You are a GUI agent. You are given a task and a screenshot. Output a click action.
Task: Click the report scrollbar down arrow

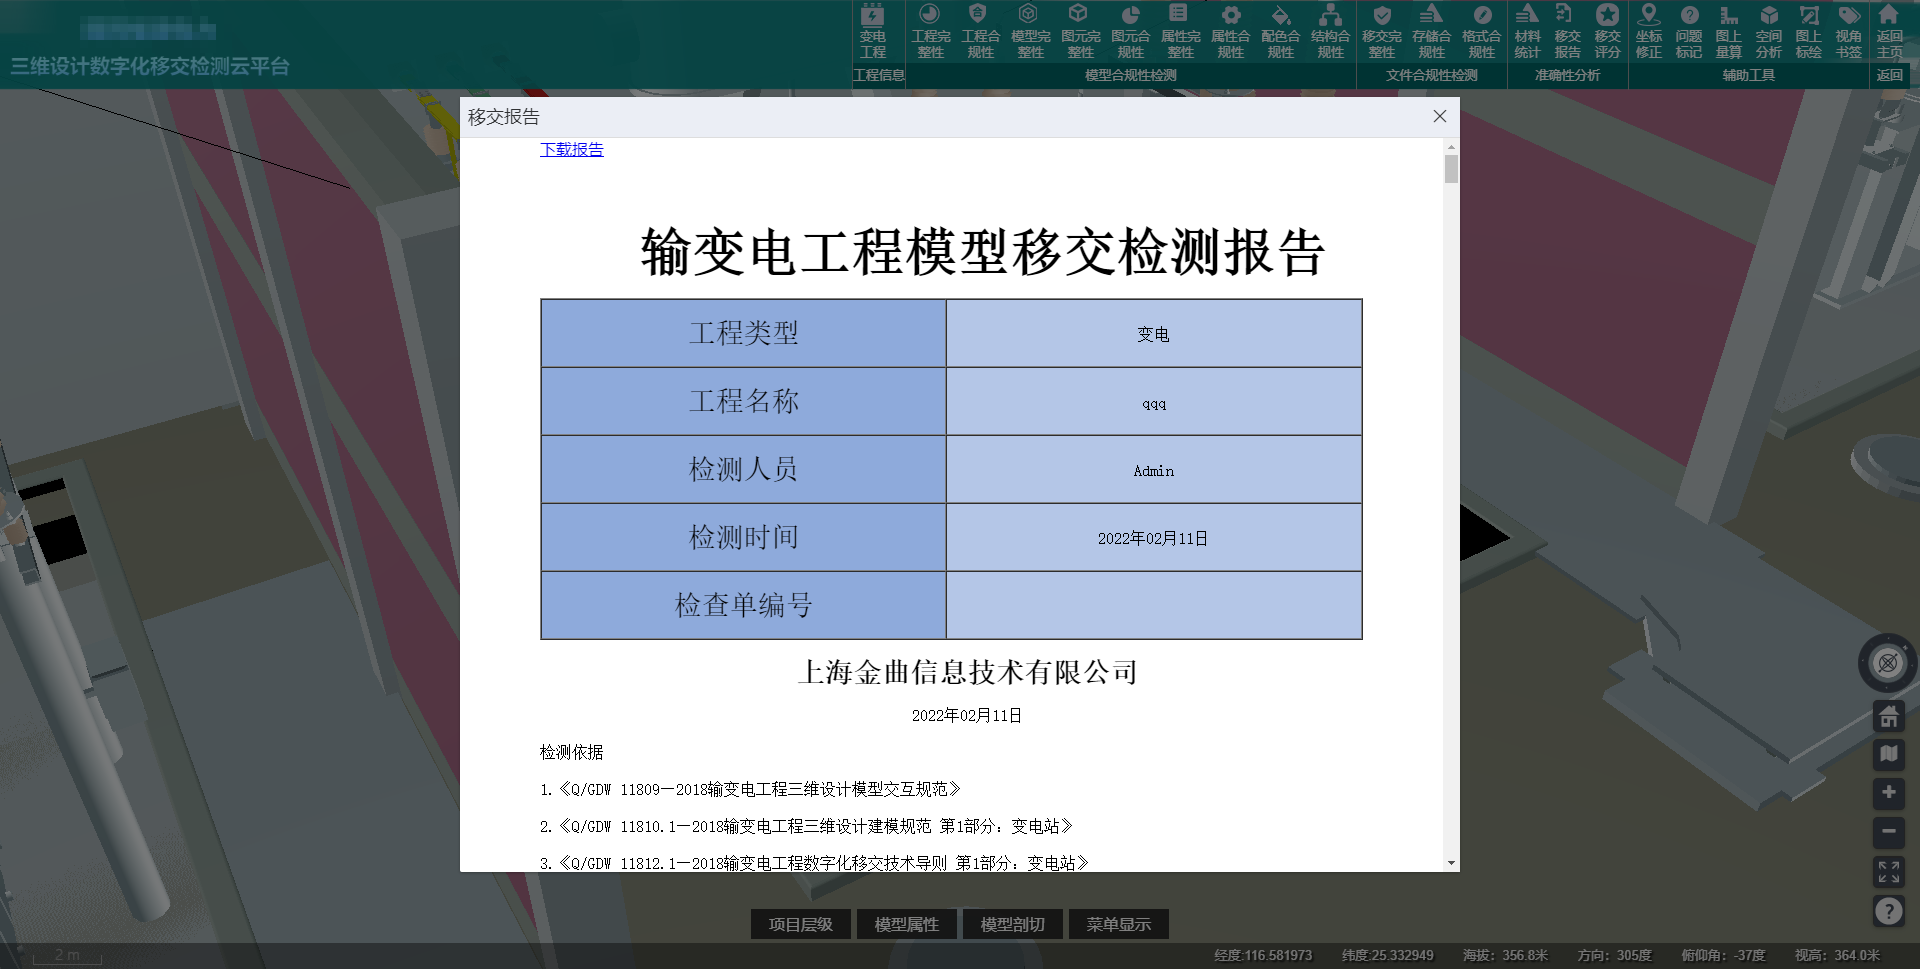[x=1451, y=863]
